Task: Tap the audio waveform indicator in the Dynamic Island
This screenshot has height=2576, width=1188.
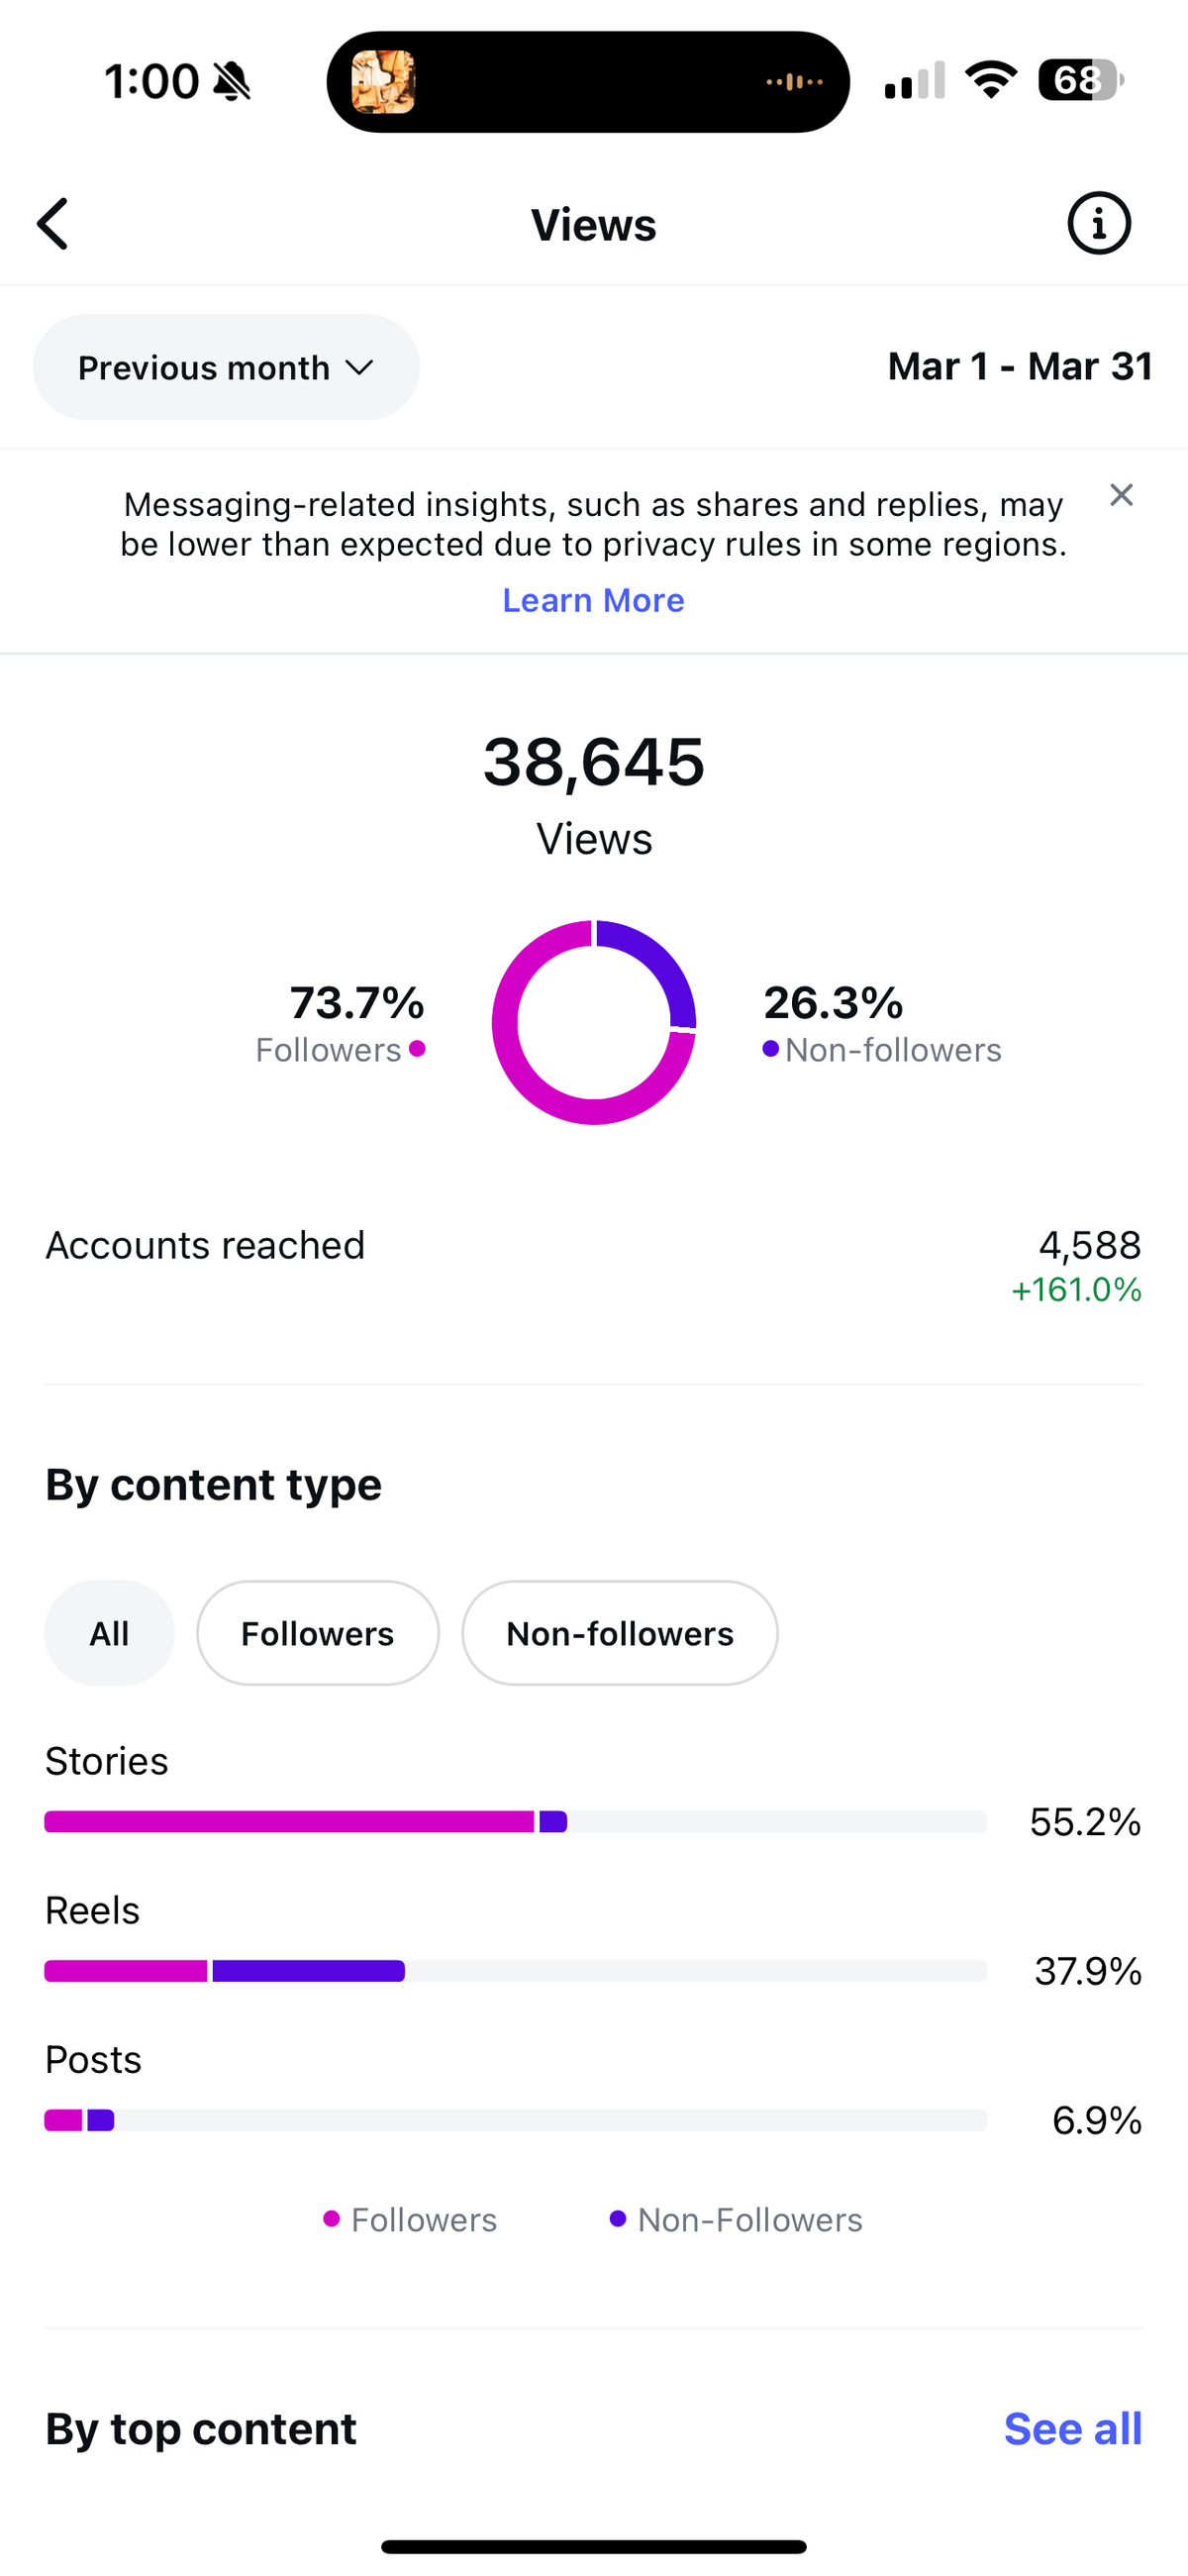Action: click(x=794, y=82)
